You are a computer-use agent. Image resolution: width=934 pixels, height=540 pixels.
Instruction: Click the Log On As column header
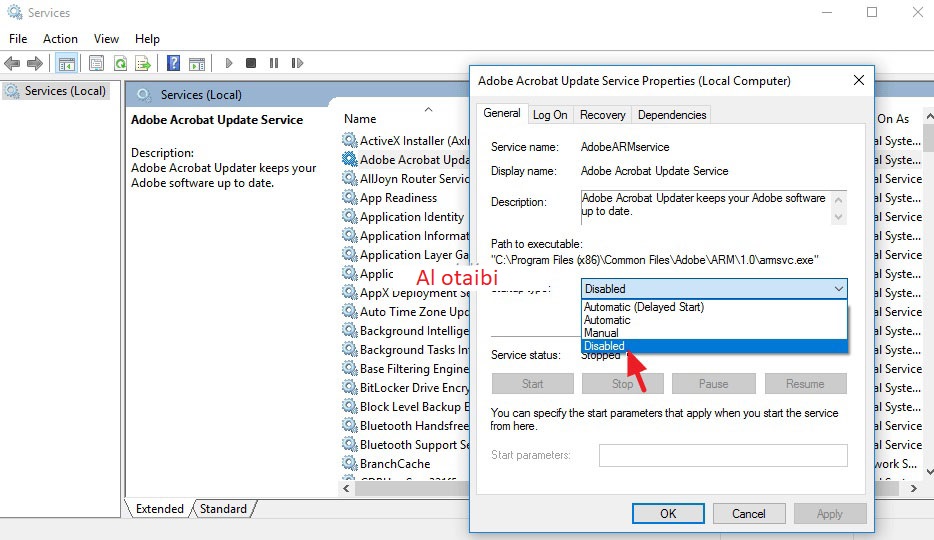tap(893, 118)
